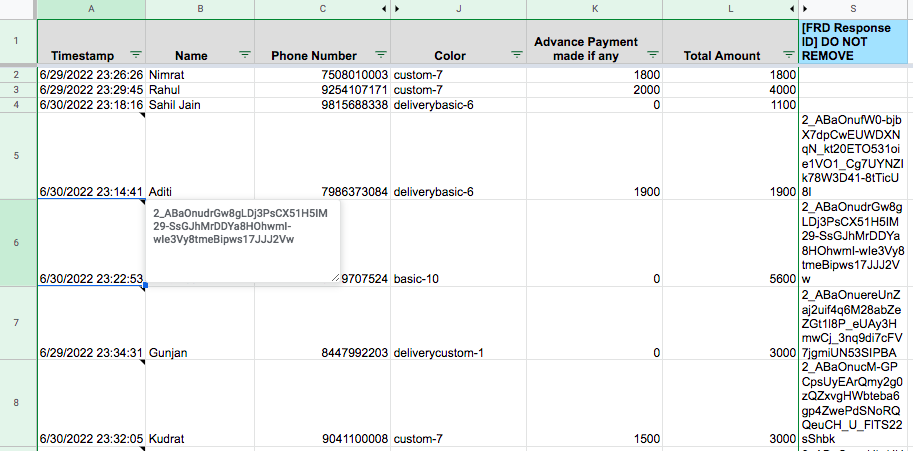This screenshot has width=913, height=451.
Task: Select row 8 header
Action: click(x=16, y=403)
